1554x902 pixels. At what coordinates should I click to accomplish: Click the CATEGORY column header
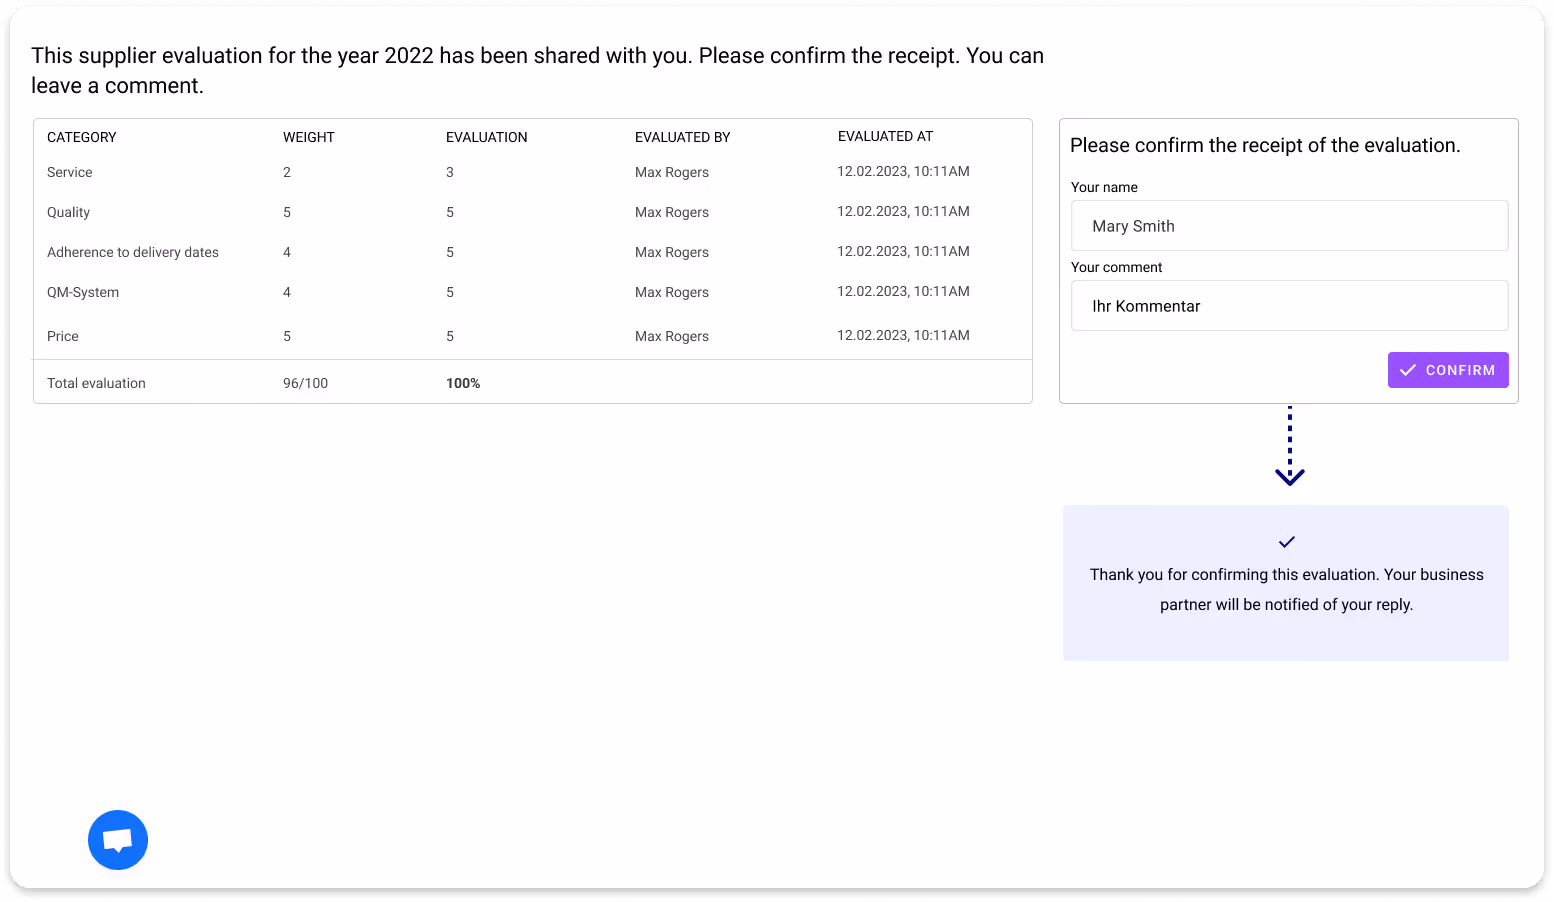82,137
